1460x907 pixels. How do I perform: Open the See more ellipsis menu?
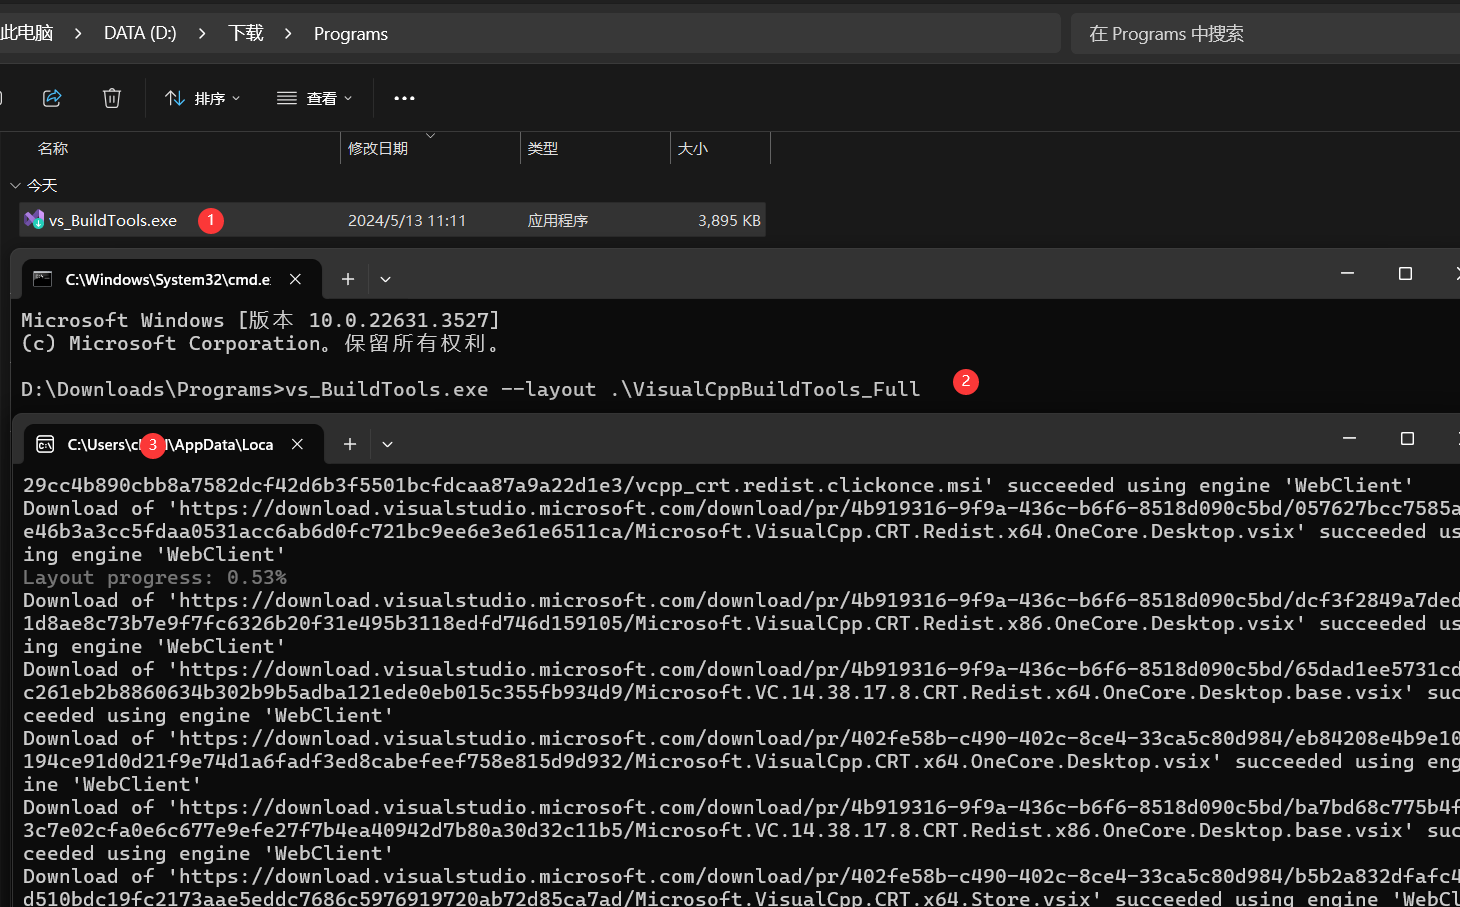[x=404, y=98]
